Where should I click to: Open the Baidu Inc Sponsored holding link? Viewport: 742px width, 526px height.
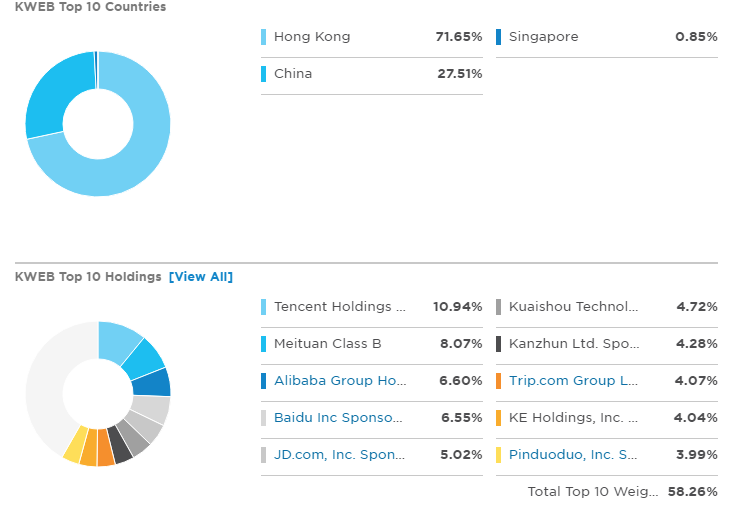click(338, 418)
